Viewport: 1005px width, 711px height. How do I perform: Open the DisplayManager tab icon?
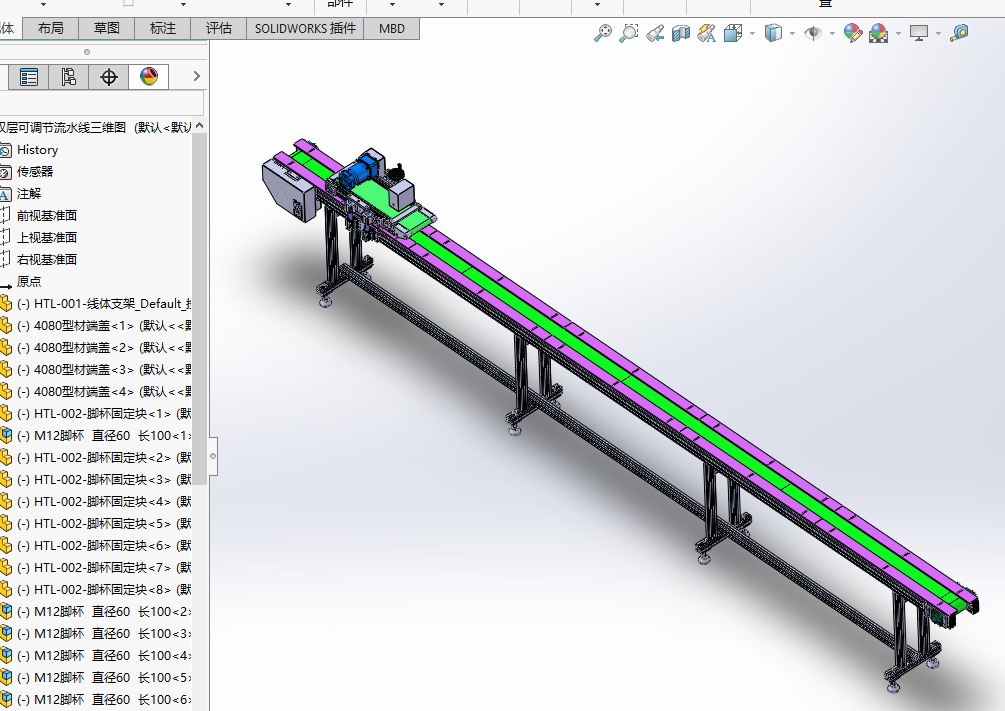149,77
